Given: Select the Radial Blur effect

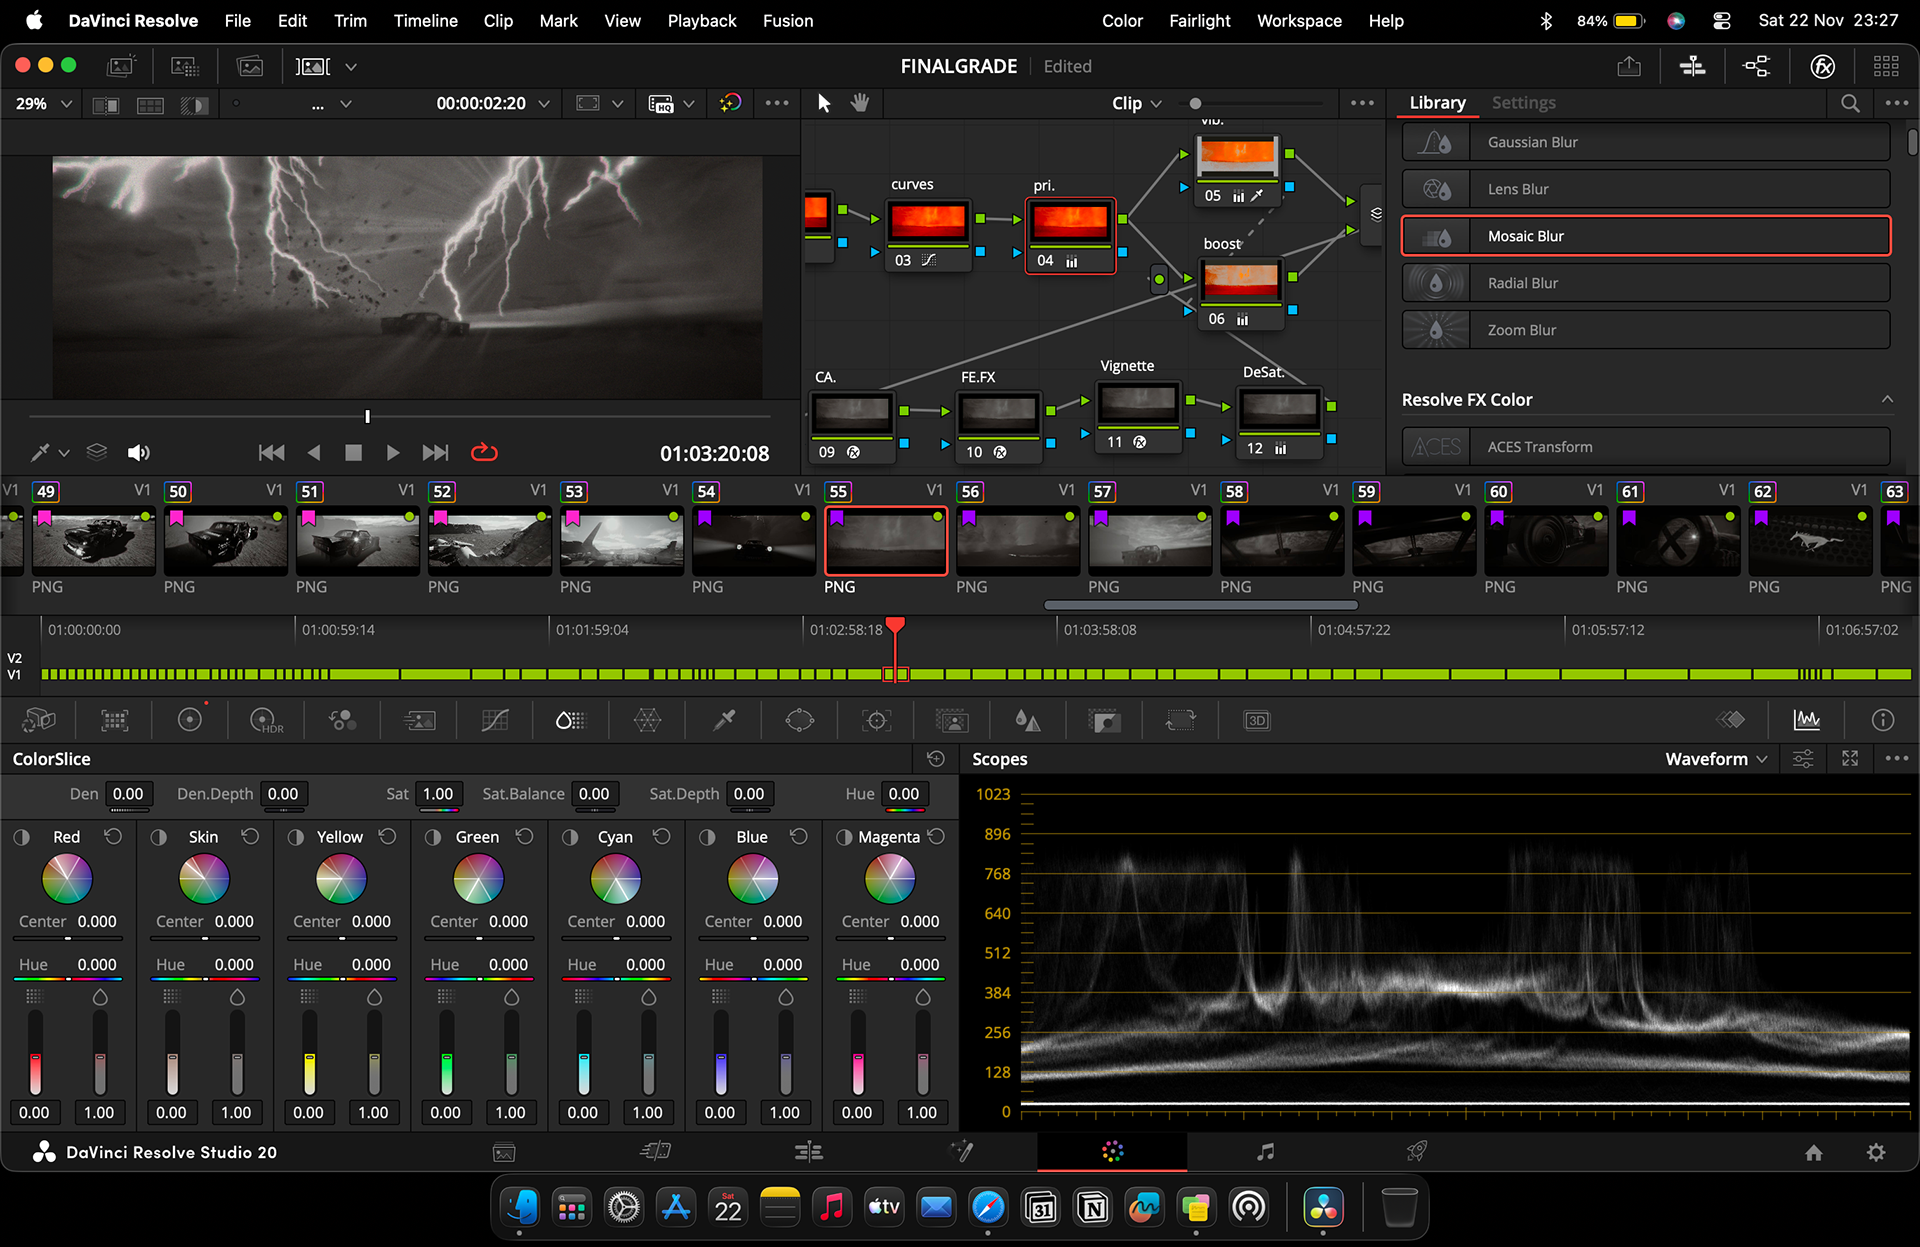Looking at the screenshot, I should click(x=1646, y=283).
